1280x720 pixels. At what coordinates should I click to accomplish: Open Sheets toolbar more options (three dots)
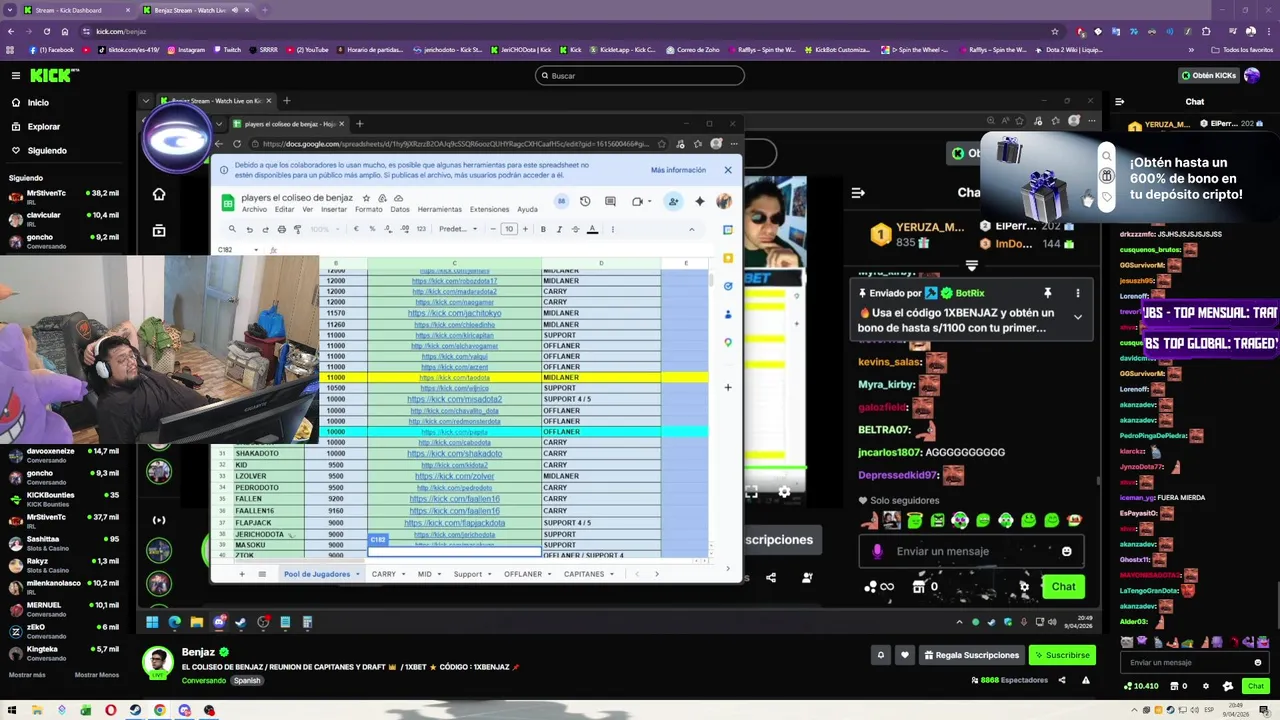click(611, 229)
